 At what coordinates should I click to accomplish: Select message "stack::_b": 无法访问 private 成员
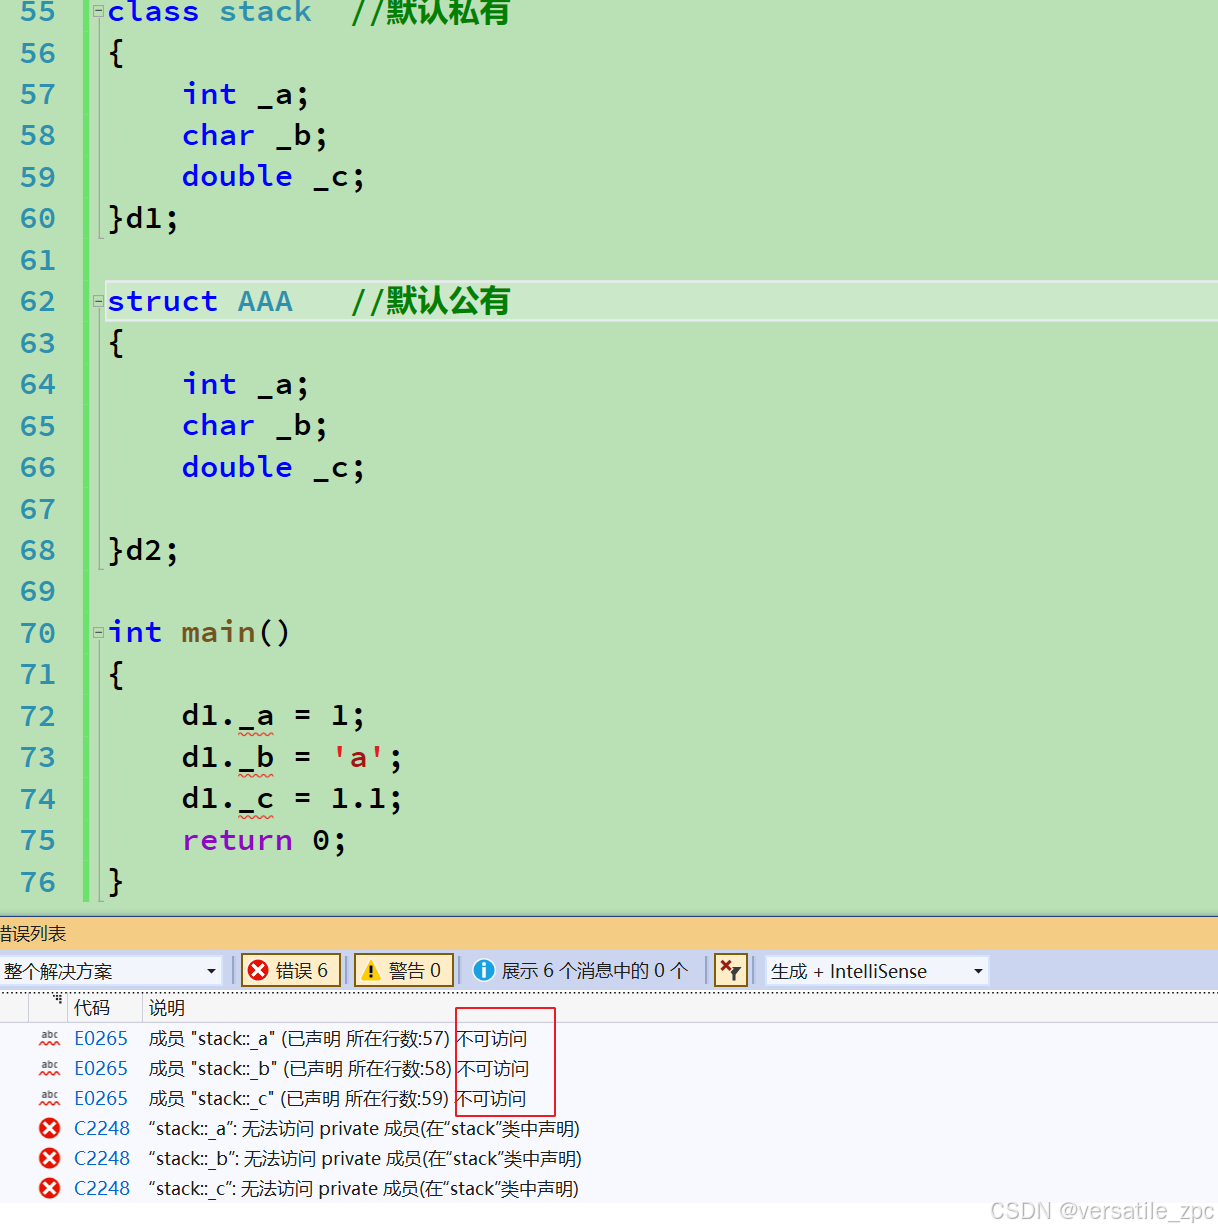pos(365,1159)
